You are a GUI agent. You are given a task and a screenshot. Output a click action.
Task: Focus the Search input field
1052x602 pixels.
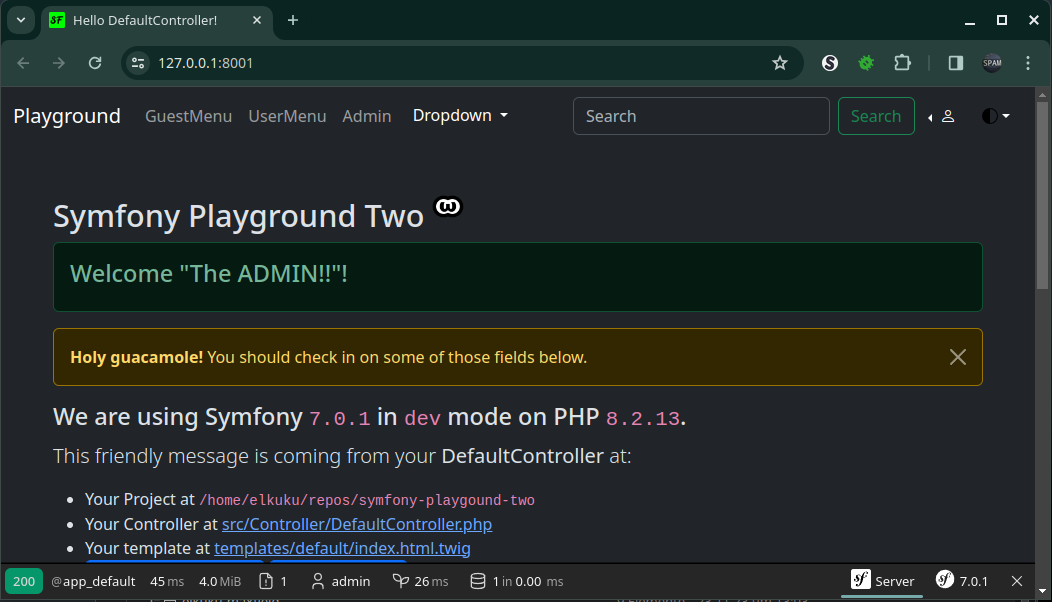701,116
